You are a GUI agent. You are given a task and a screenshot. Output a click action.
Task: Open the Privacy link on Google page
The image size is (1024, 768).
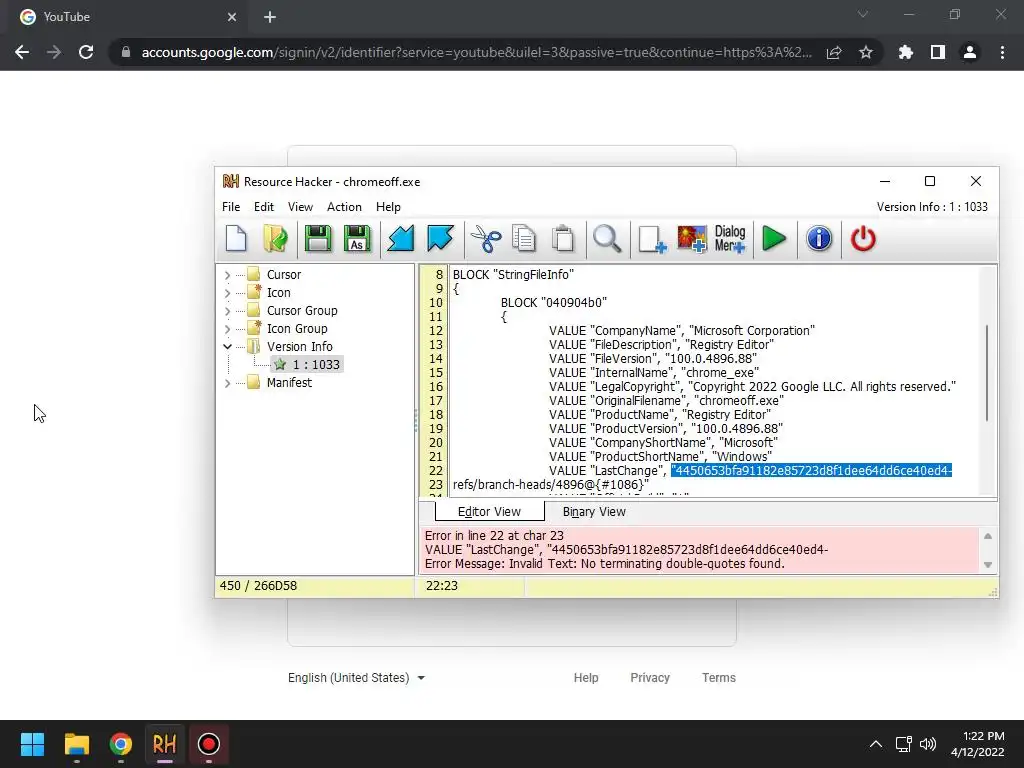click(x=650, y=678)
